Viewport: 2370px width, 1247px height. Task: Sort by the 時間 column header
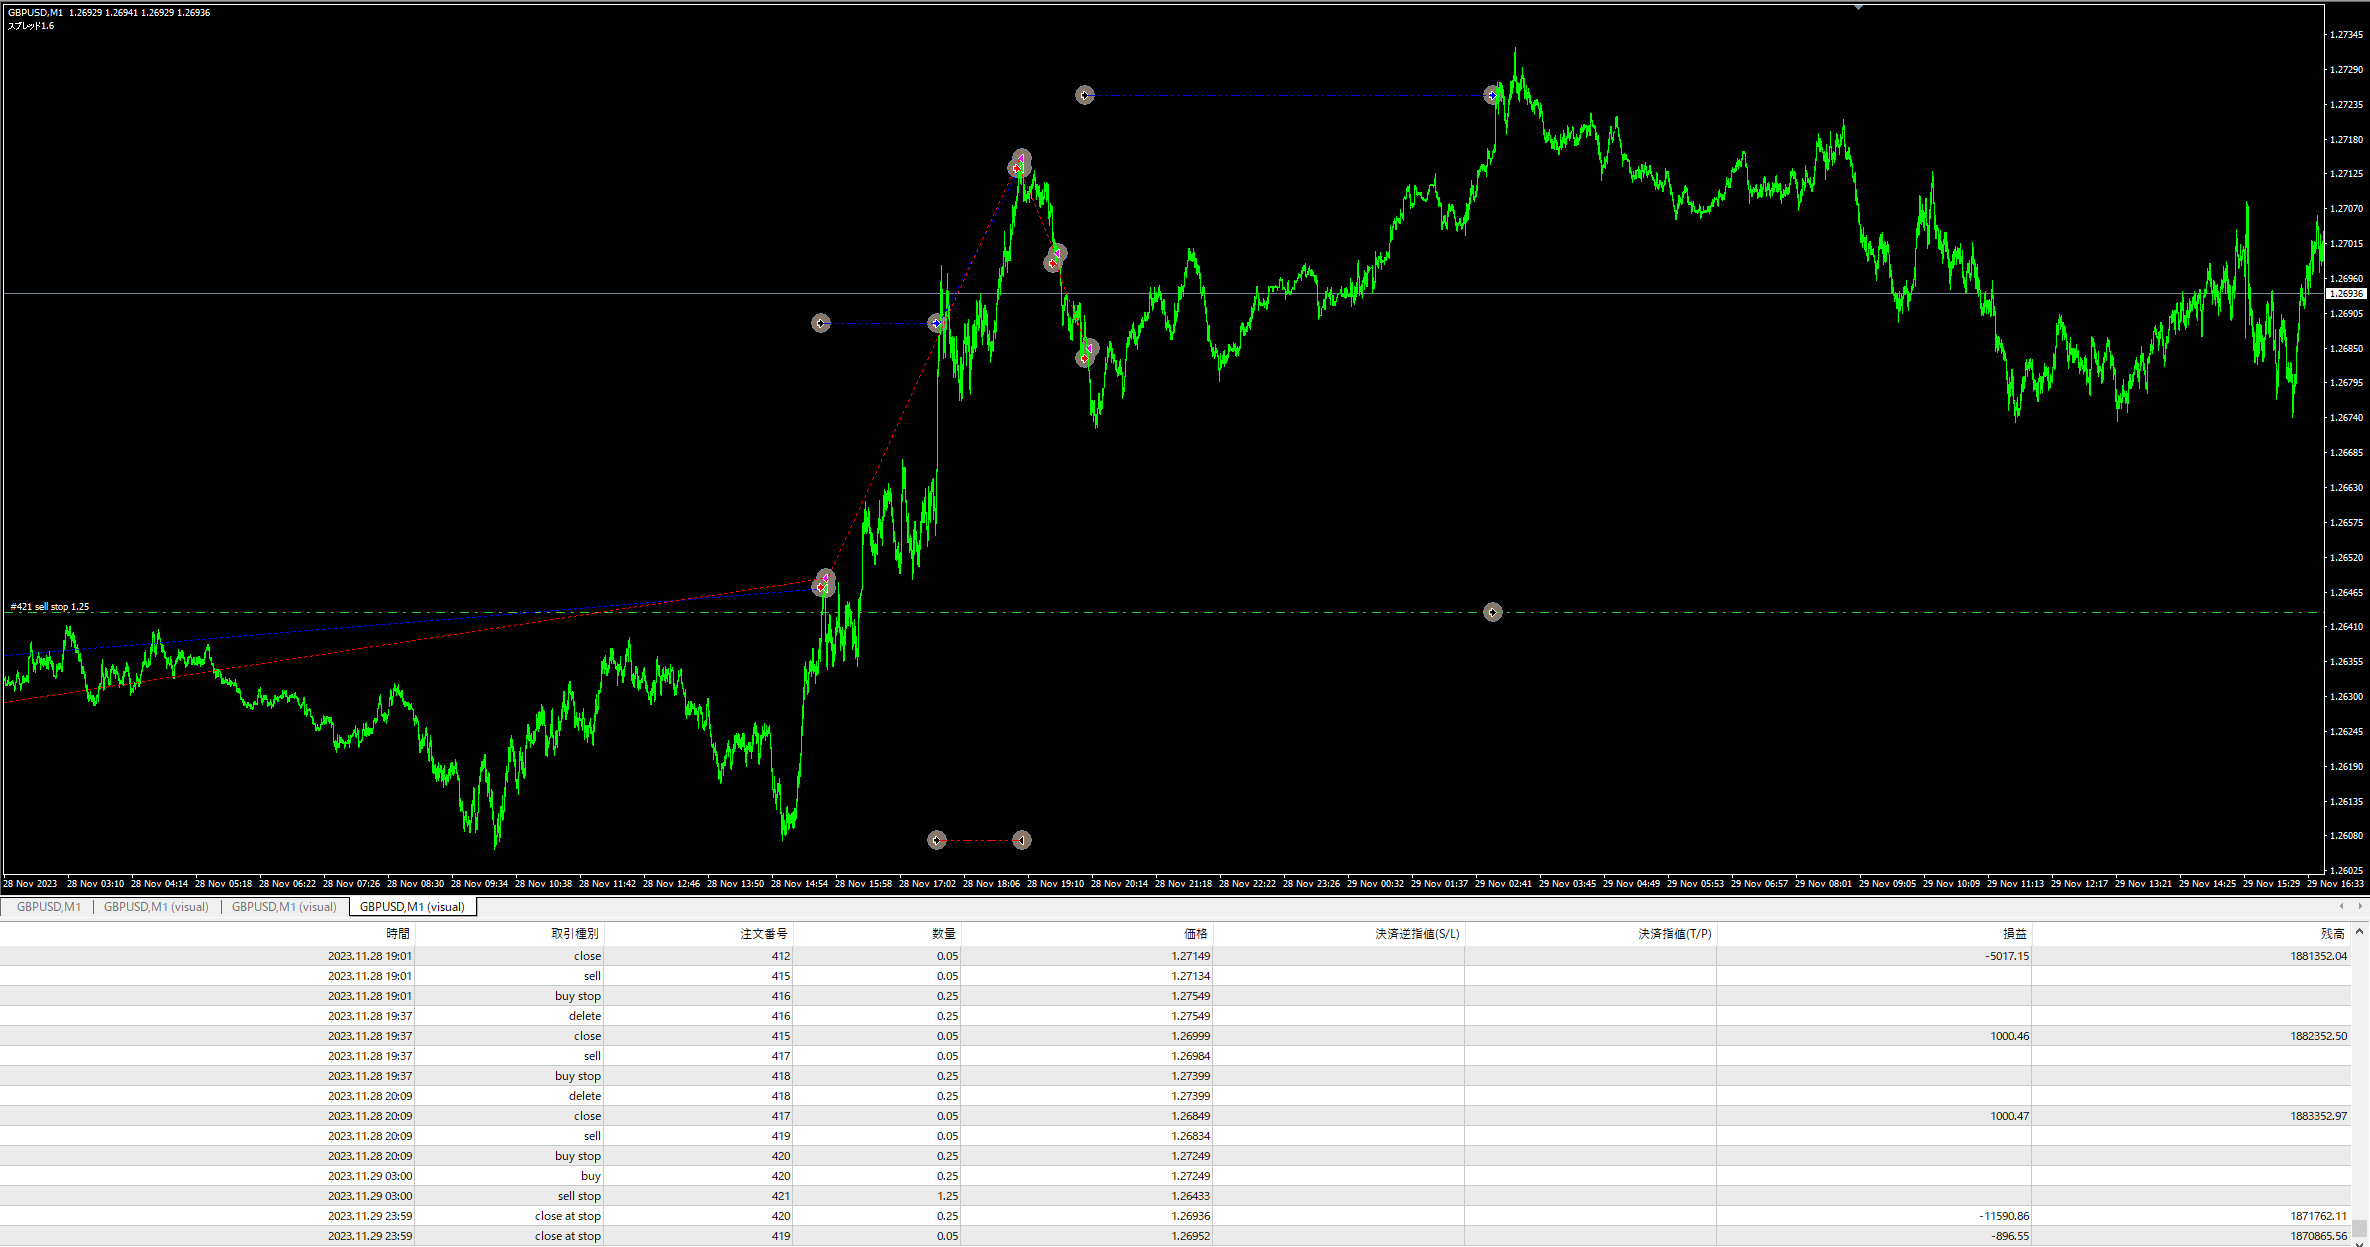click(x=398, y=934)
